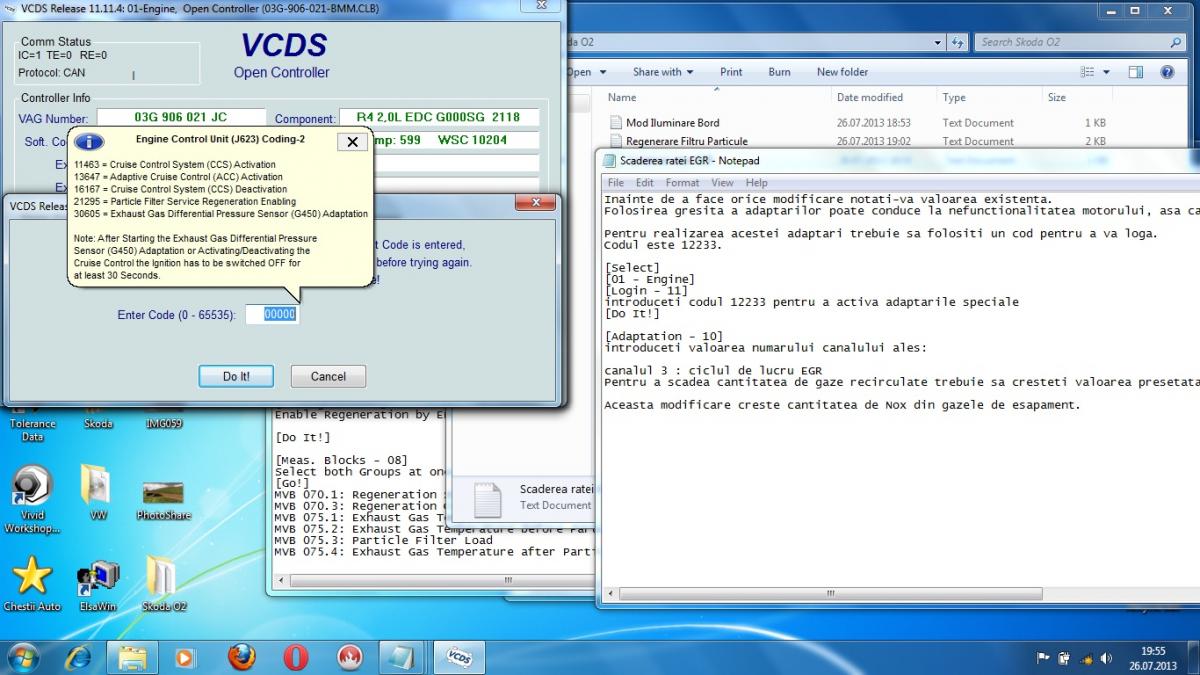1200x675 pixels.
Task: Expand the Share with dropdown in Explorer
Action: [663, 72]
